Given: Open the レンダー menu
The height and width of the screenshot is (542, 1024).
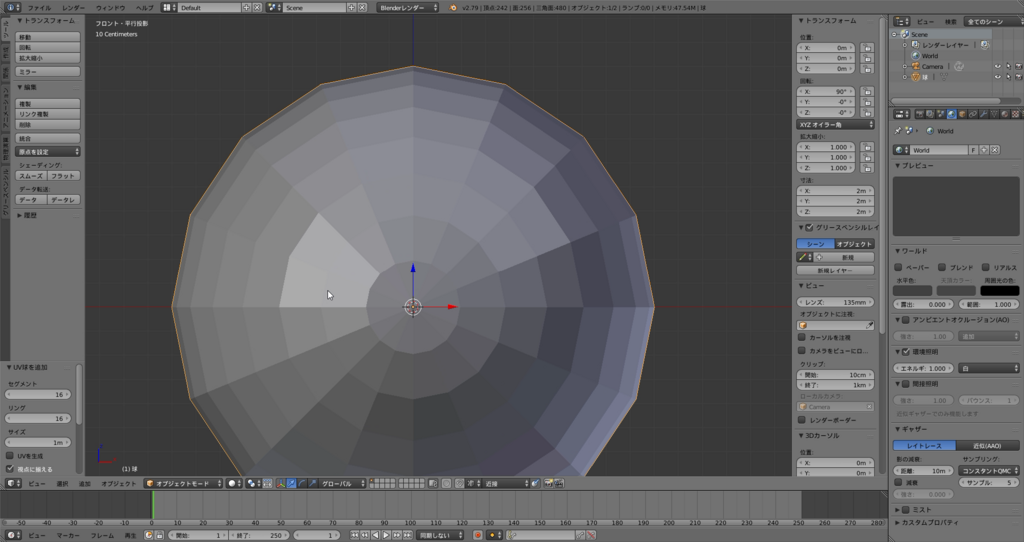Looking at the screenshot, I should coord(73,8).
